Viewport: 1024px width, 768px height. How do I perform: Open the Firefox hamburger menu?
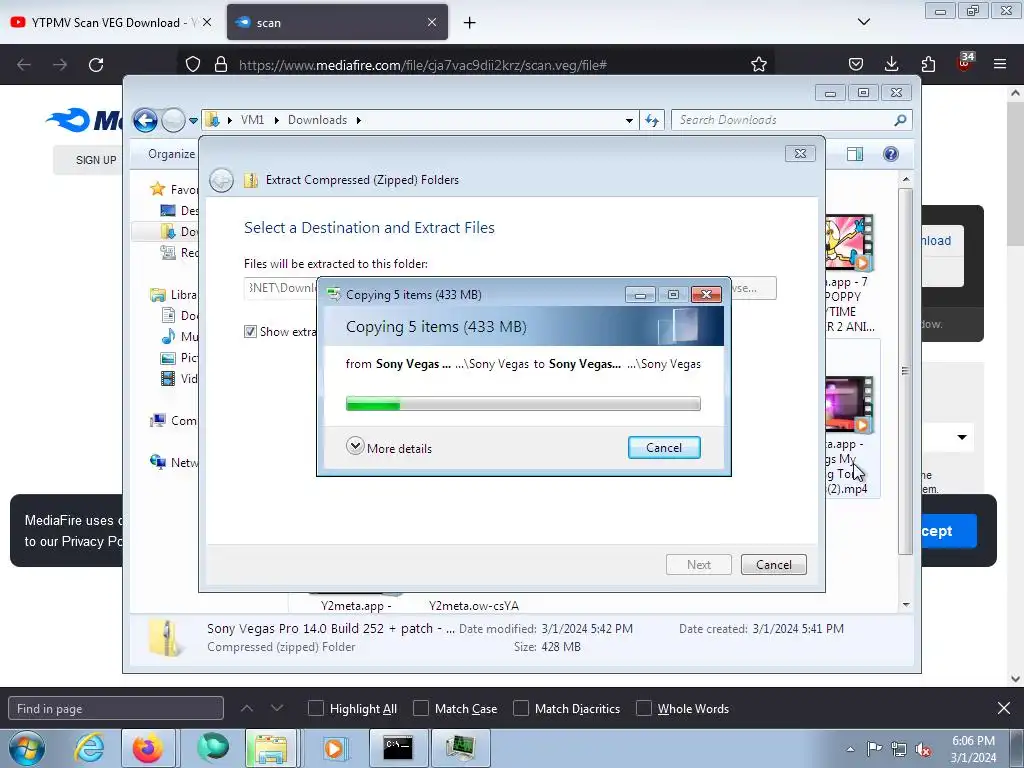tap(1000, 64)
